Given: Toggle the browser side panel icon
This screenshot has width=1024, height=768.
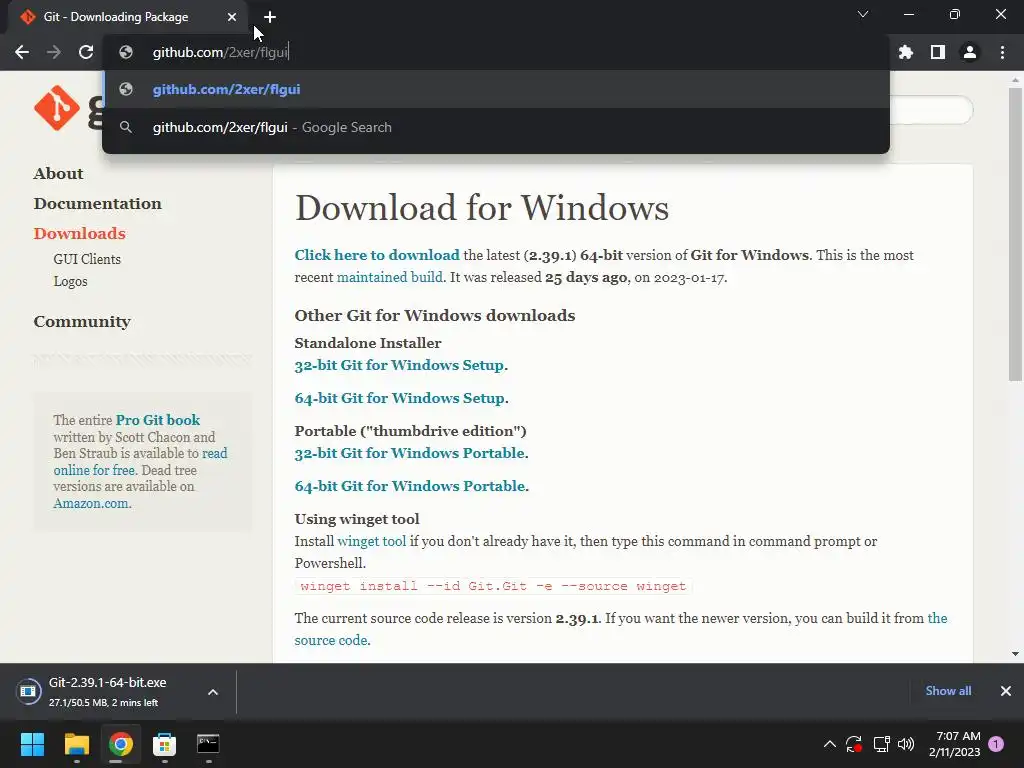Looking at the screenshot, I should (x=938, y=52).
